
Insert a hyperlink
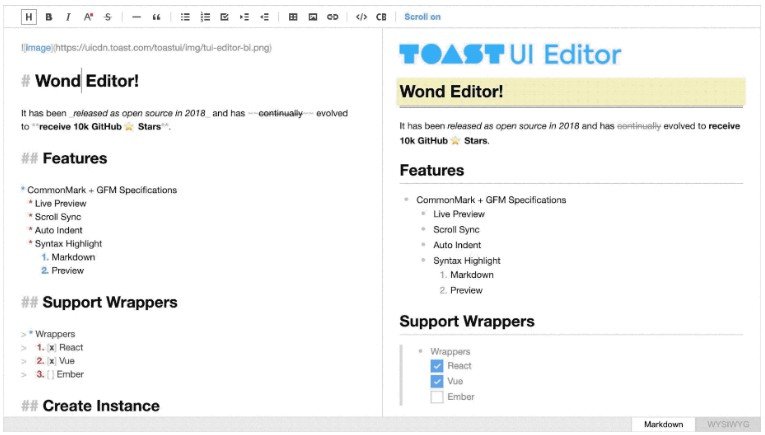[x=333, y=17]
